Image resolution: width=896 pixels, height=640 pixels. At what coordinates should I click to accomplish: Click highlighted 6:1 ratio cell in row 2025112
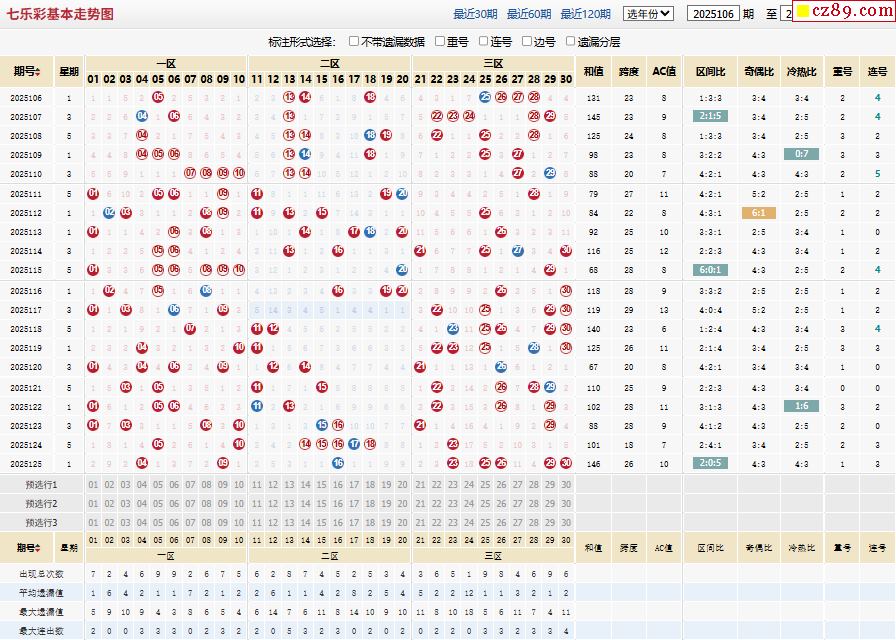[758, 213]
